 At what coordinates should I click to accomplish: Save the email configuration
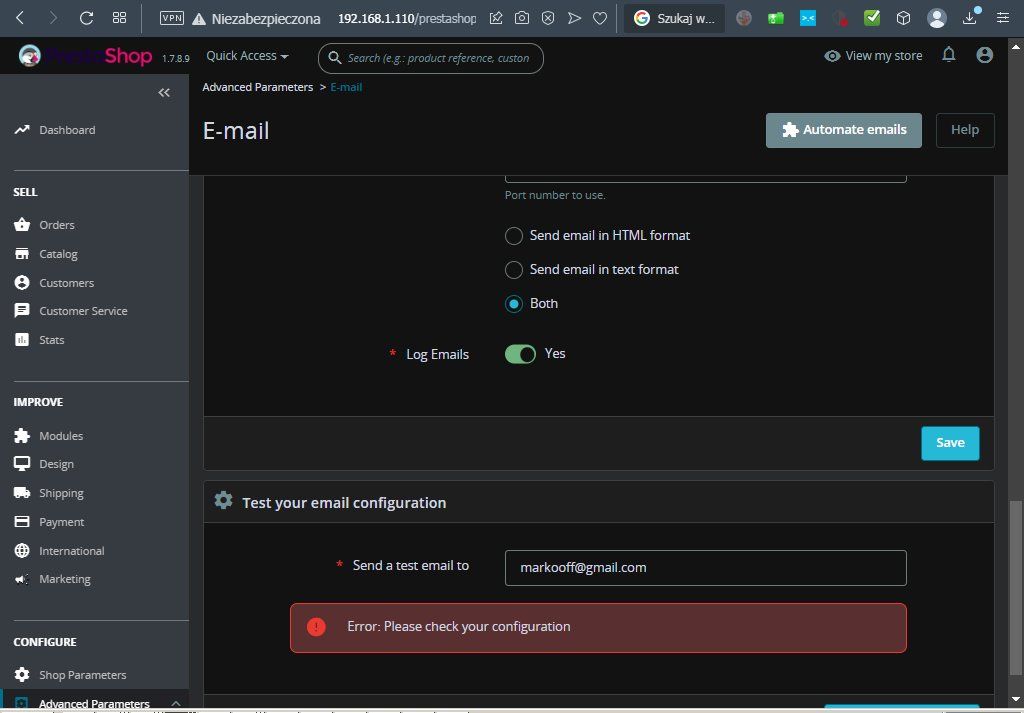coord(949,442)
